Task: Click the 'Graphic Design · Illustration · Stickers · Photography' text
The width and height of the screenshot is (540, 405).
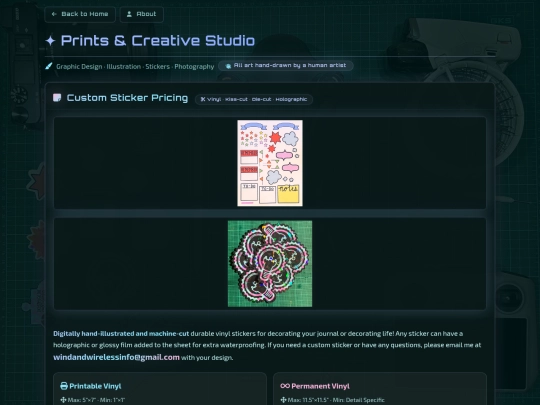Action: coord(135,66)
